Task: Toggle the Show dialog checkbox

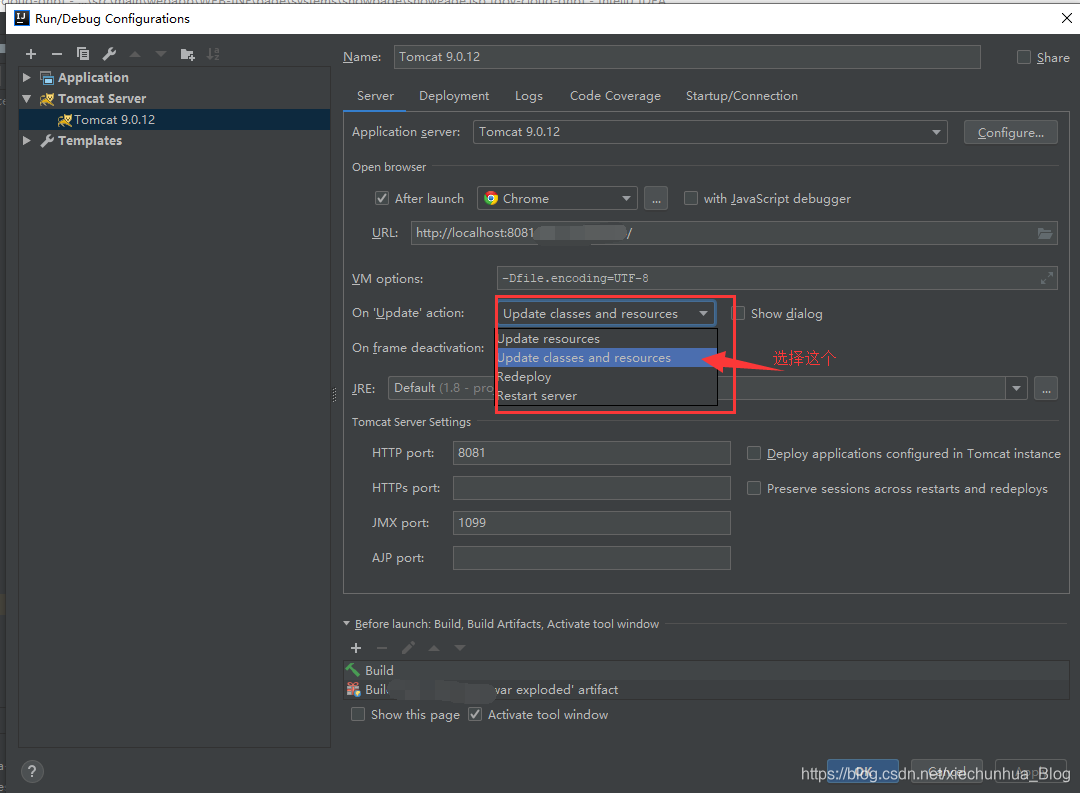Action: [739, 313]
